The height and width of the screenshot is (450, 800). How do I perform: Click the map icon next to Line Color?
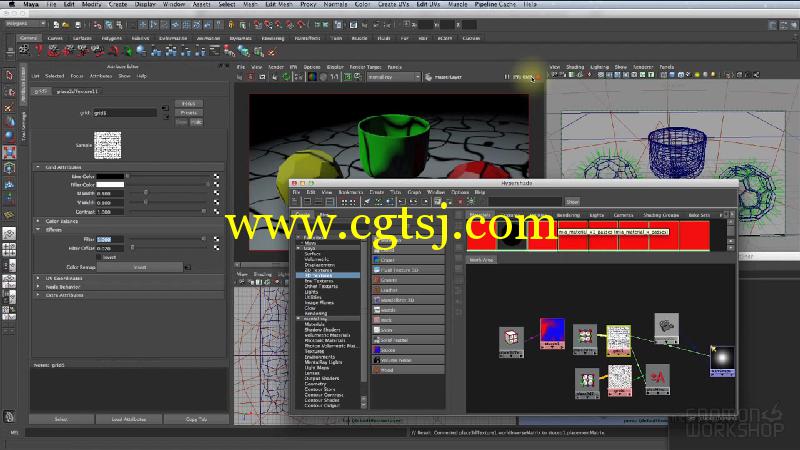216,176
